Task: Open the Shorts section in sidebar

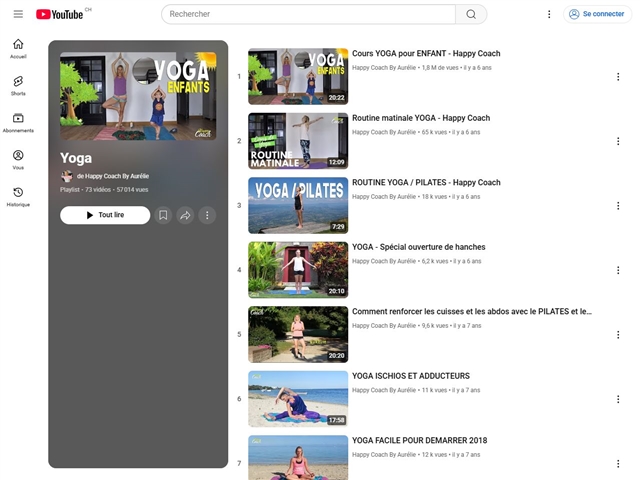Action: tap(18, 86)
